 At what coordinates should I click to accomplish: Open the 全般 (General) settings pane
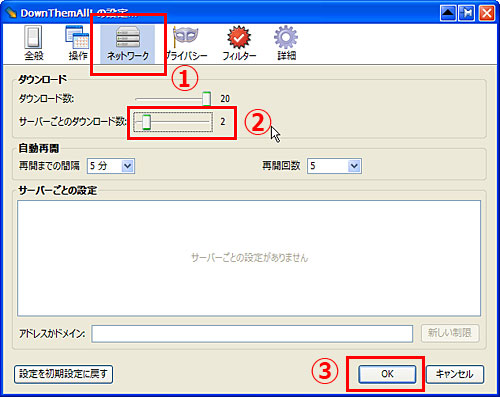click(33, 43)
